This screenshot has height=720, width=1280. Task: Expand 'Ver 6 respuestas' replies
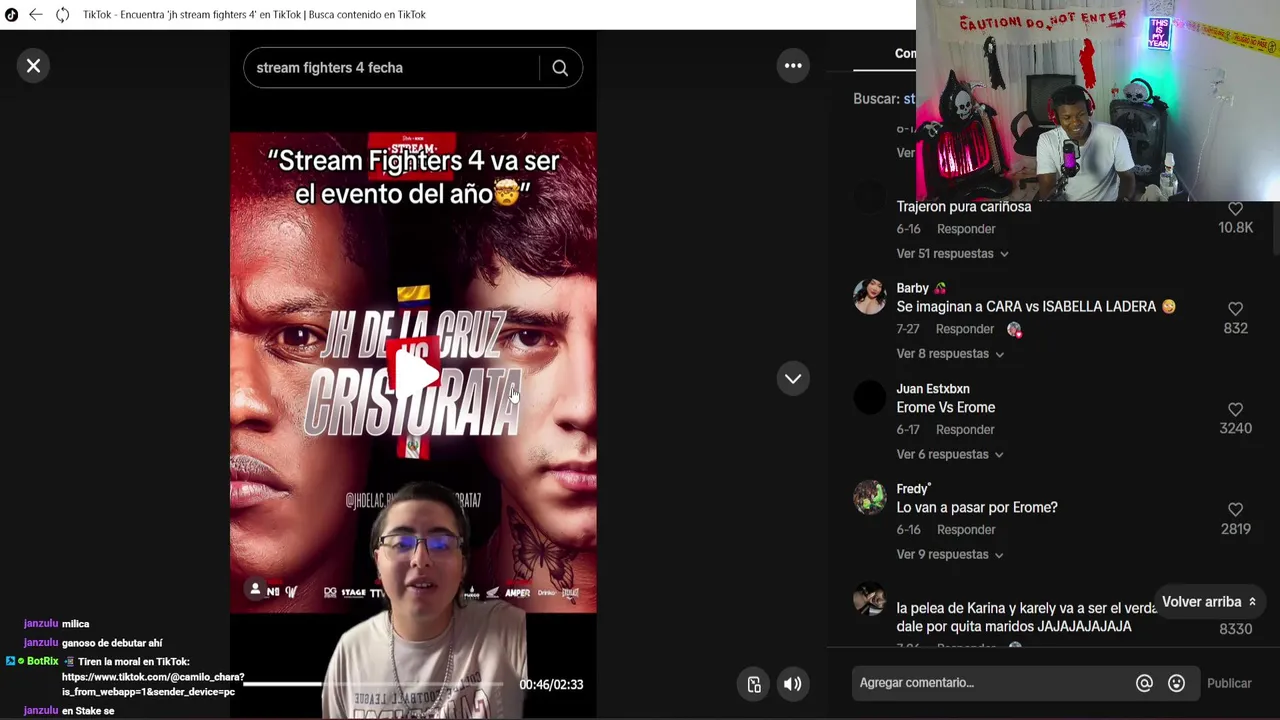click(950, 454)
